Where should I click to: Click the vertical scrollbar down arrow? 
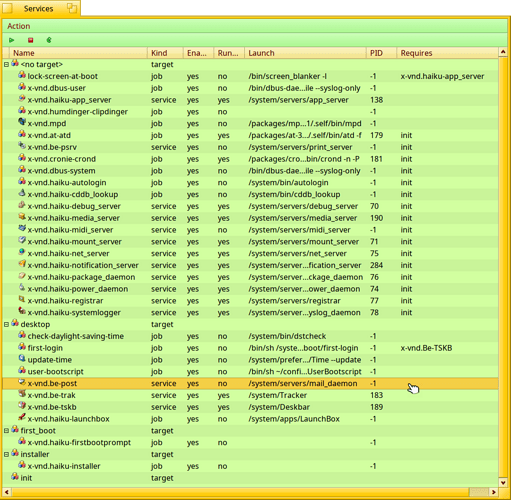503,483
